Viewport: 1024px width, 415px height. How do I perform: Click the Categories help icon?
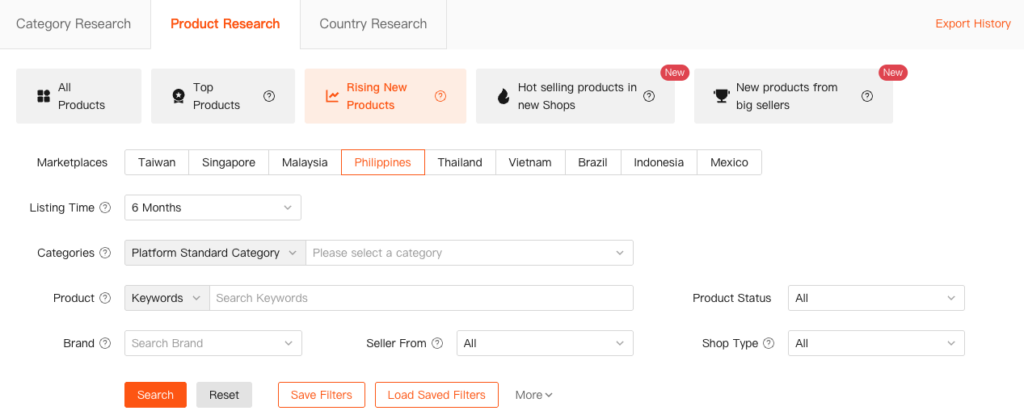click(x=105, y=253)
